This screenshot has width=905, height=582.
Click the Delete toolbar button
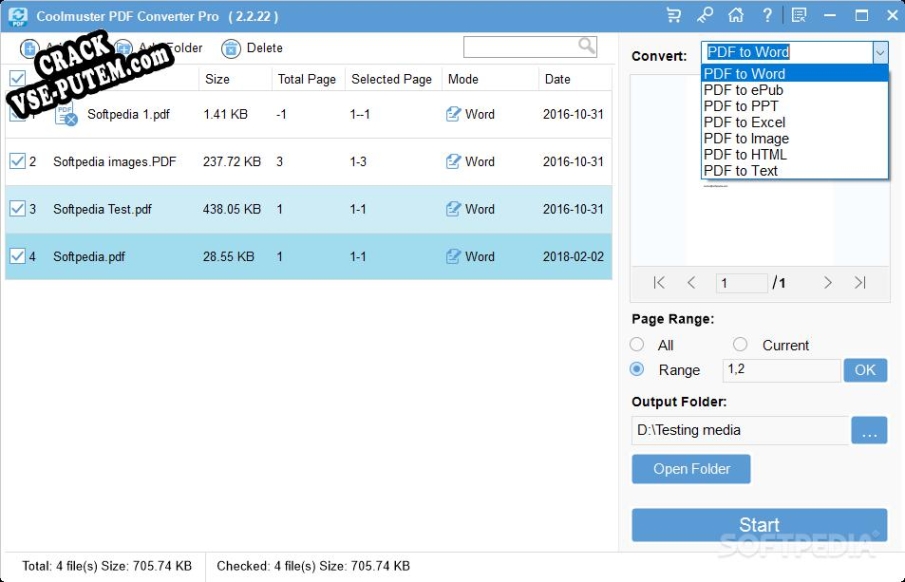pyautogui.click(x=252, y=48)
